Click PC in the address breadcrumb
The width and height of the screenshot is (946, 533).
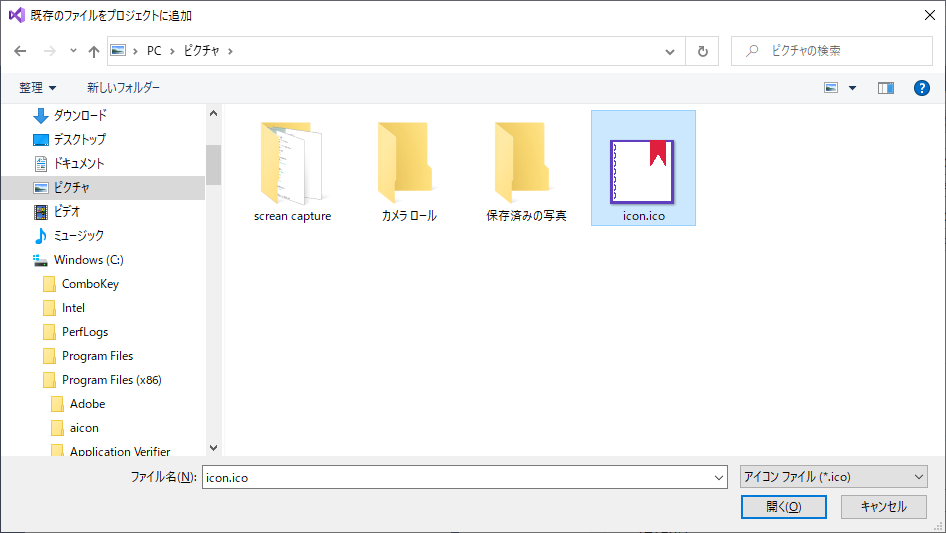[154, 51]
